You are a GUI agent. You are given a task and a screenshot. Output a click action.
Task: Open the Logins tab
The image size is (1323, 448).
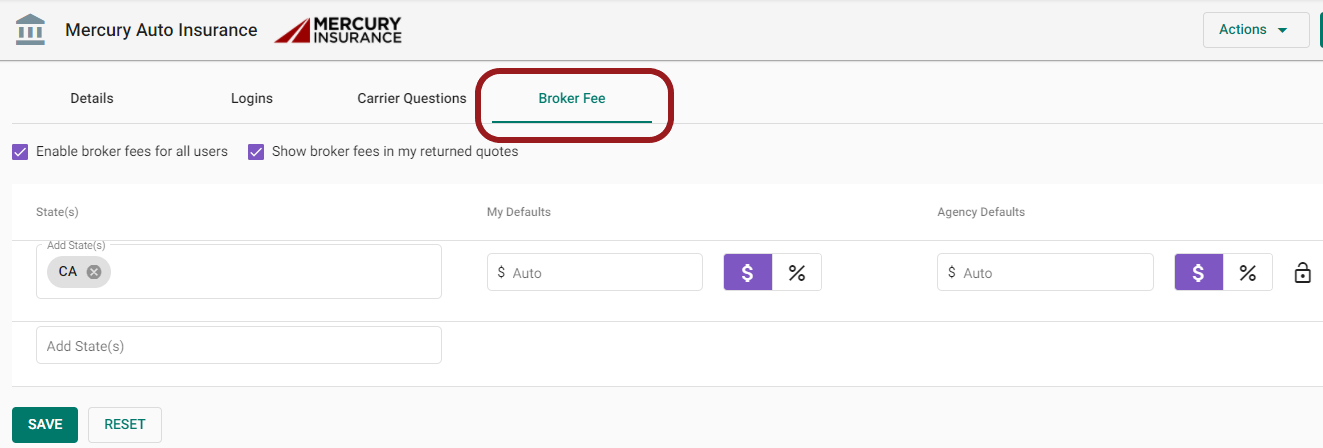tap(252, 98)
